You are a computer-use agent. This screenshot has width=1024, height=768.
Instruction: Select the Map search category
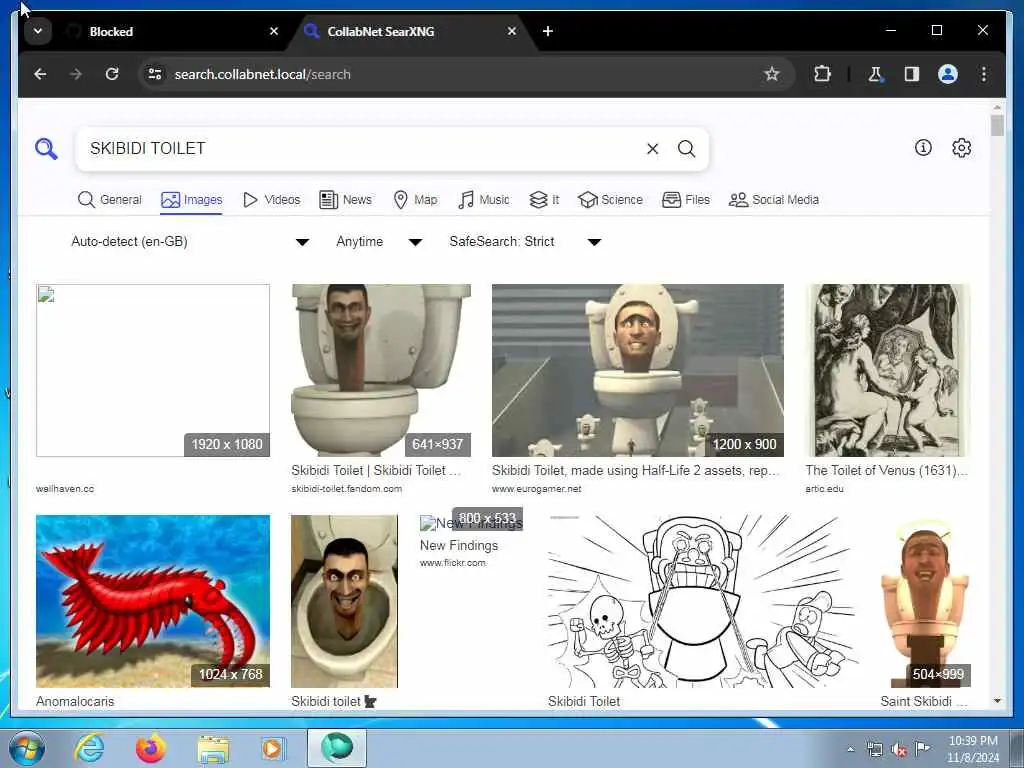pyautogui.click(x=415, y=200)
